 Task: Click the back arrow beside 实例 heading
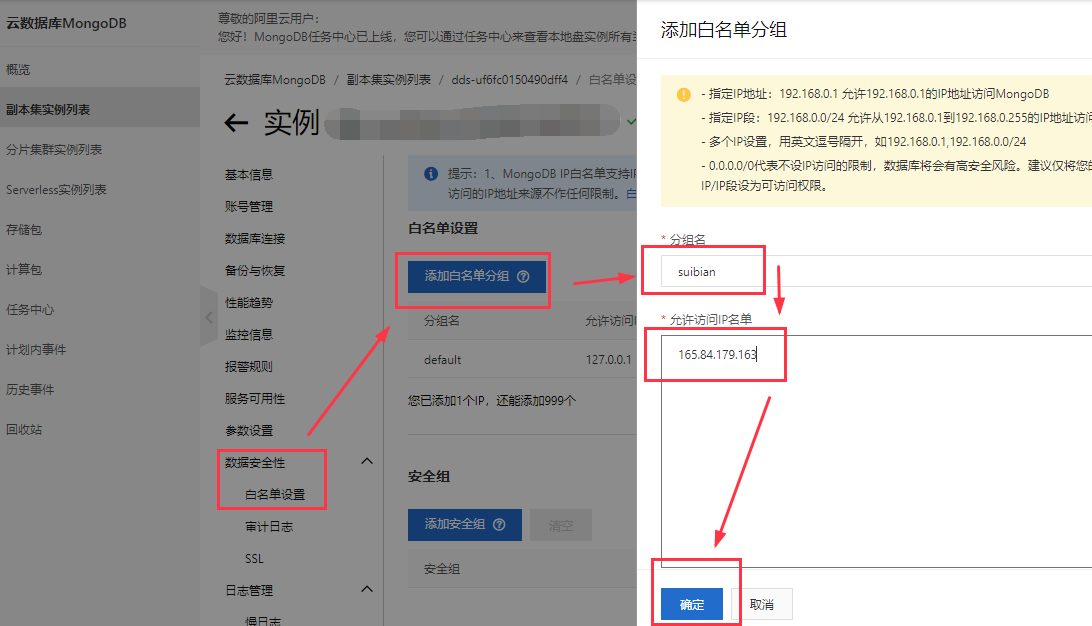click(x=236, y=123)
